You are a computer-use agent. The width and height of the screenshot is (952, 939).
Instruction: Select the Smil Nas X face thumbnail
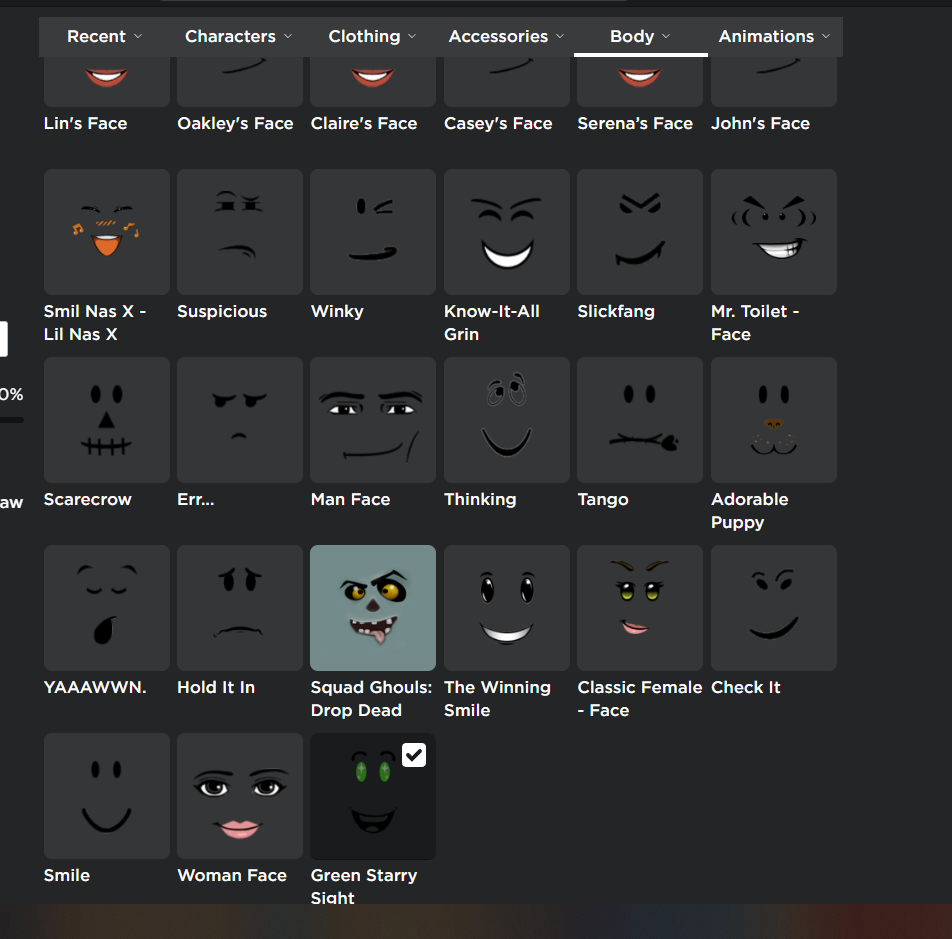(x=107, y=232)
